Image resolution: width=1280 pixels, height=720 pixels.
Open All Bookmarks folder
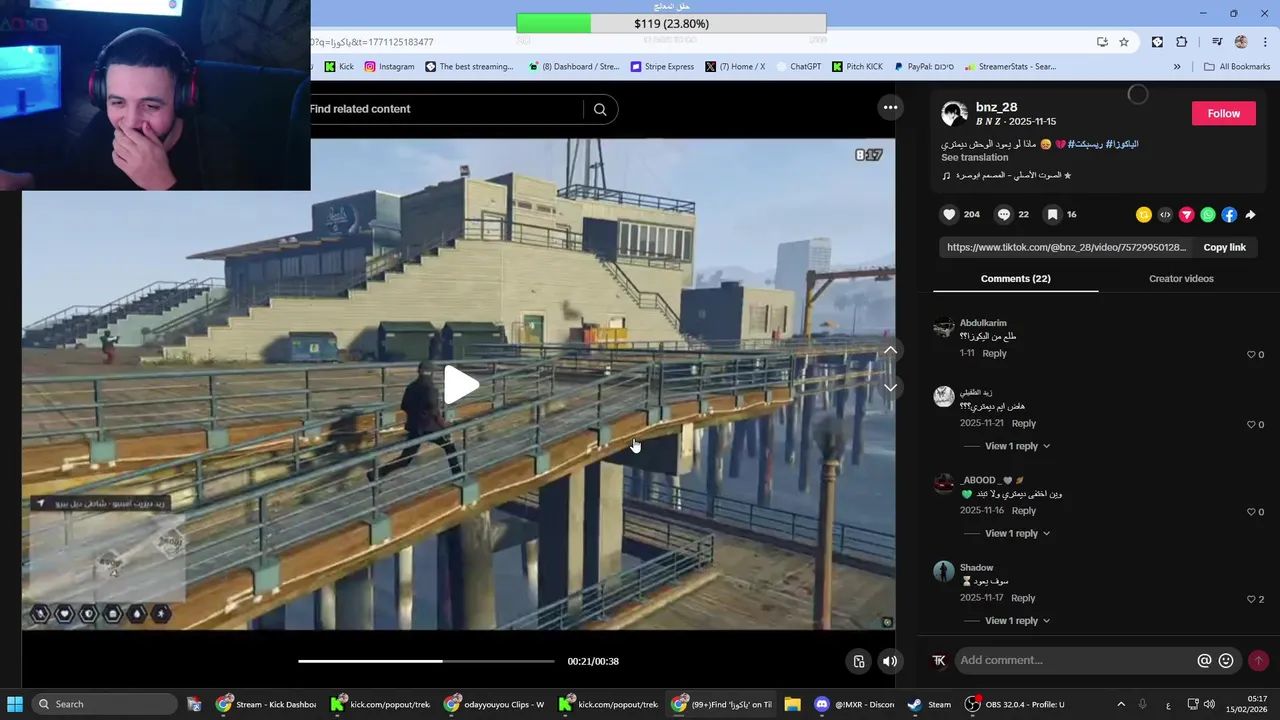click(x=1237, y=67)
